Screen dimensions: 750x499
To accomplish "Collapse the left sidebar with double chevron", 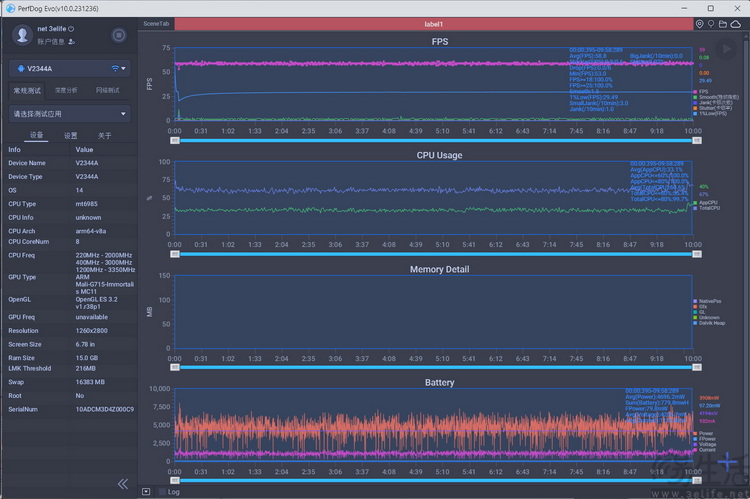I will coord(123,484).
